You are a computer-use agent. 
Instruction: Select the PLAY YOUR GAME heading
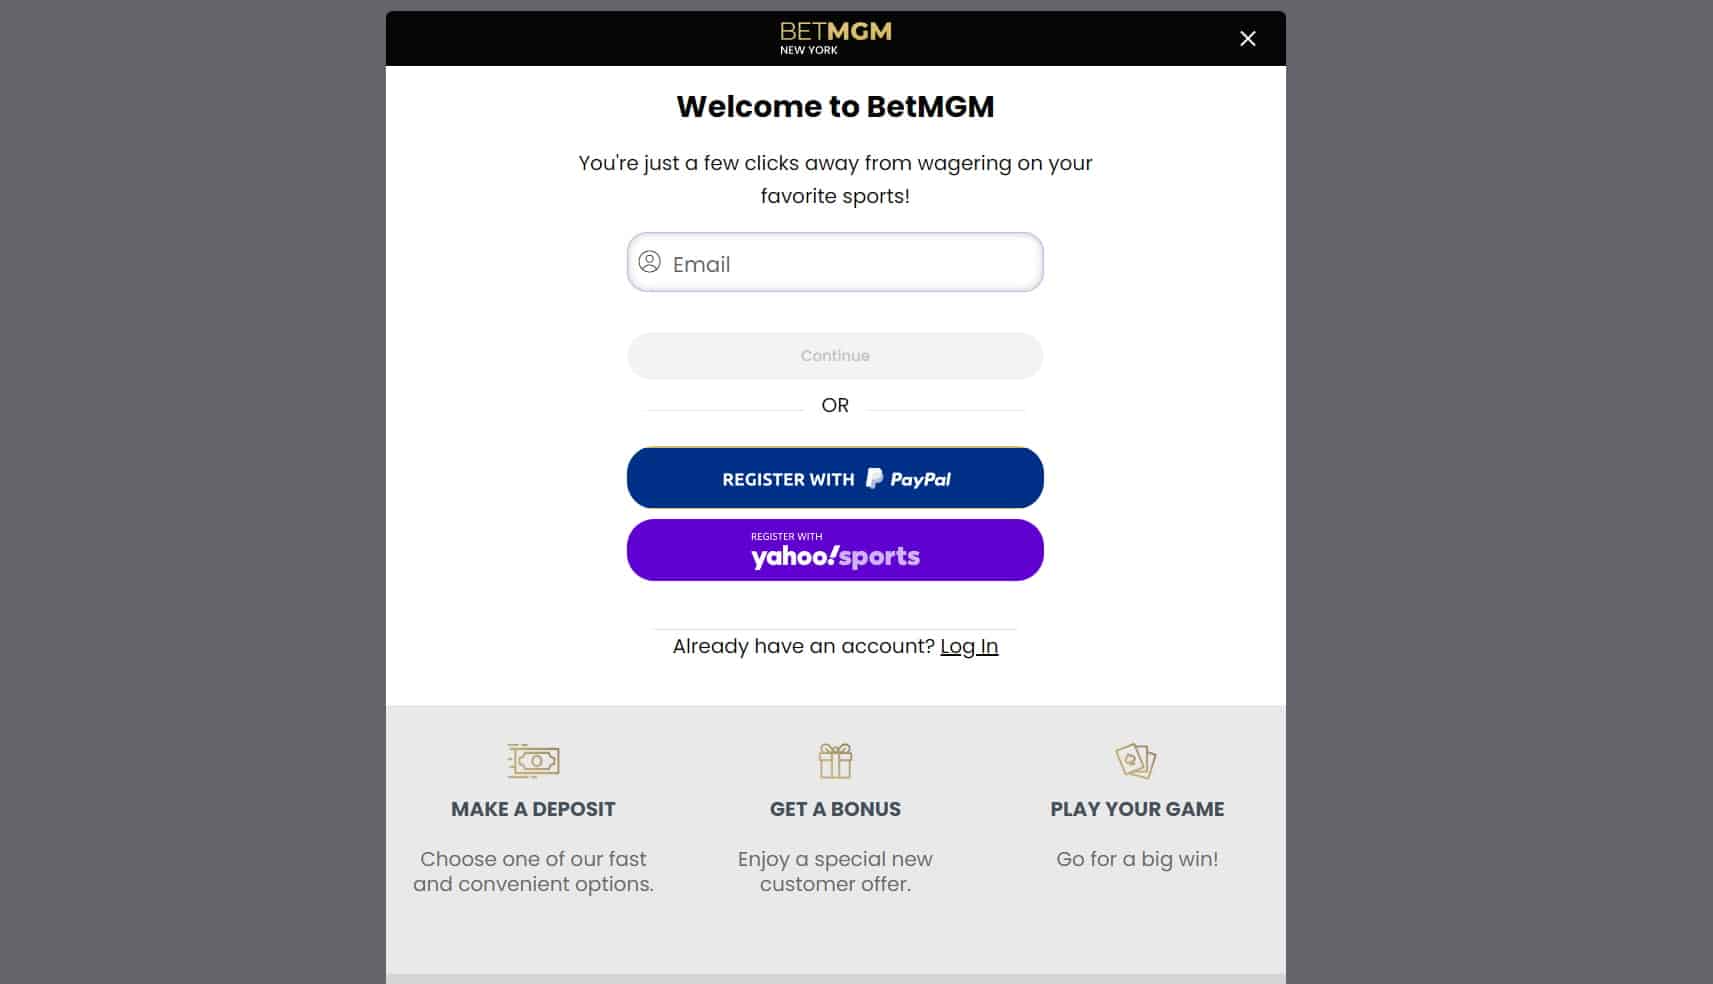(1137, 809)
